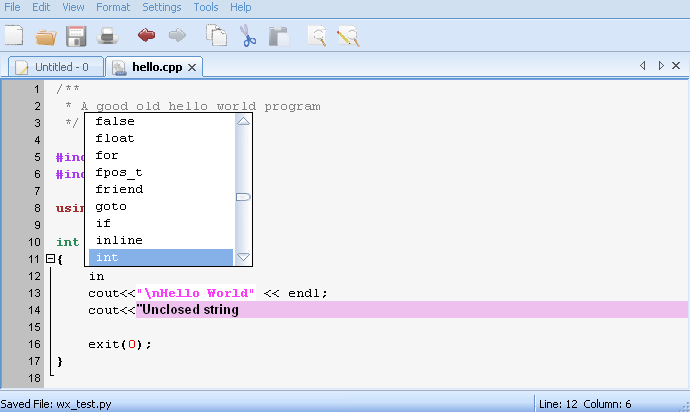Choose 'fpos_t' from the autocomplete list
Viewport: 690px width, 412px height.
point(161,172)
